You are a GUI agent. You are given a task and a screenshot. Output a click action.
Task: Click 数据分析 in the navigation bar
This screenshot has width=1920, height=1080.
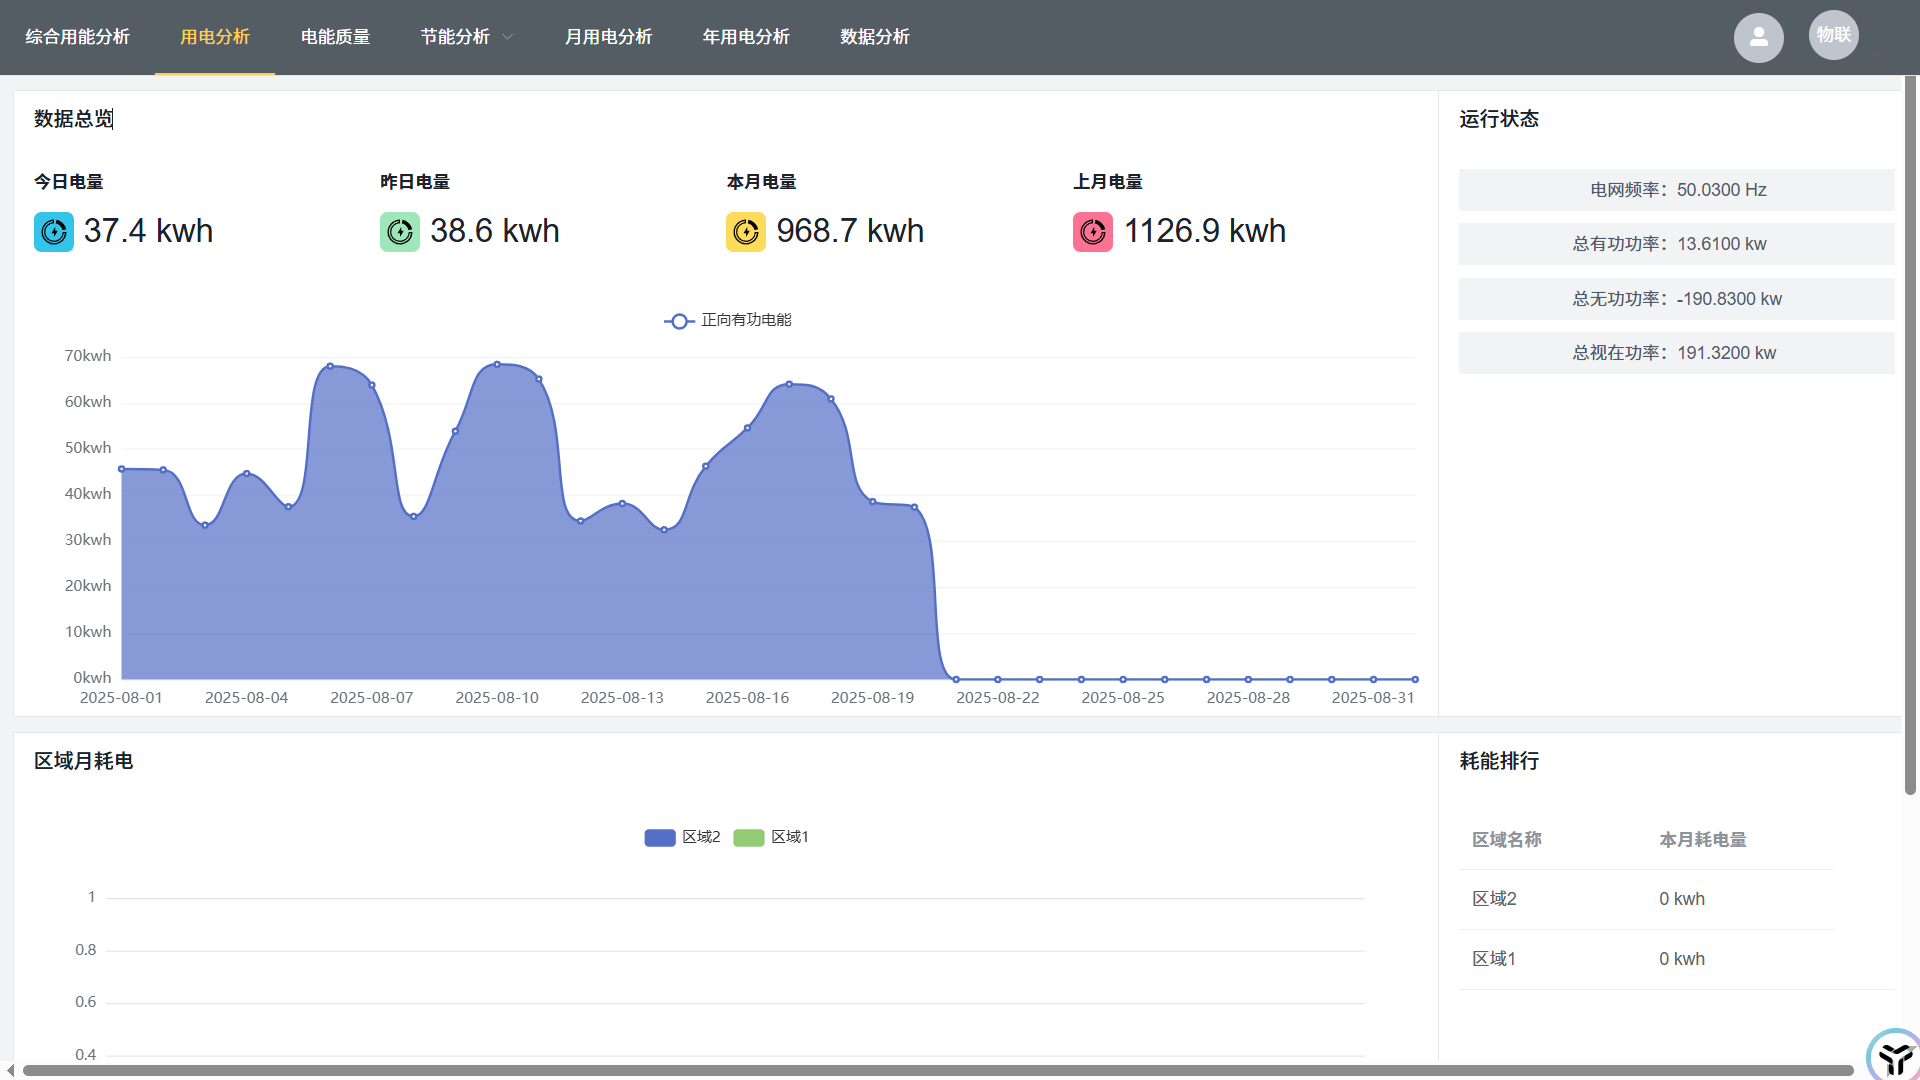[875, 37]
